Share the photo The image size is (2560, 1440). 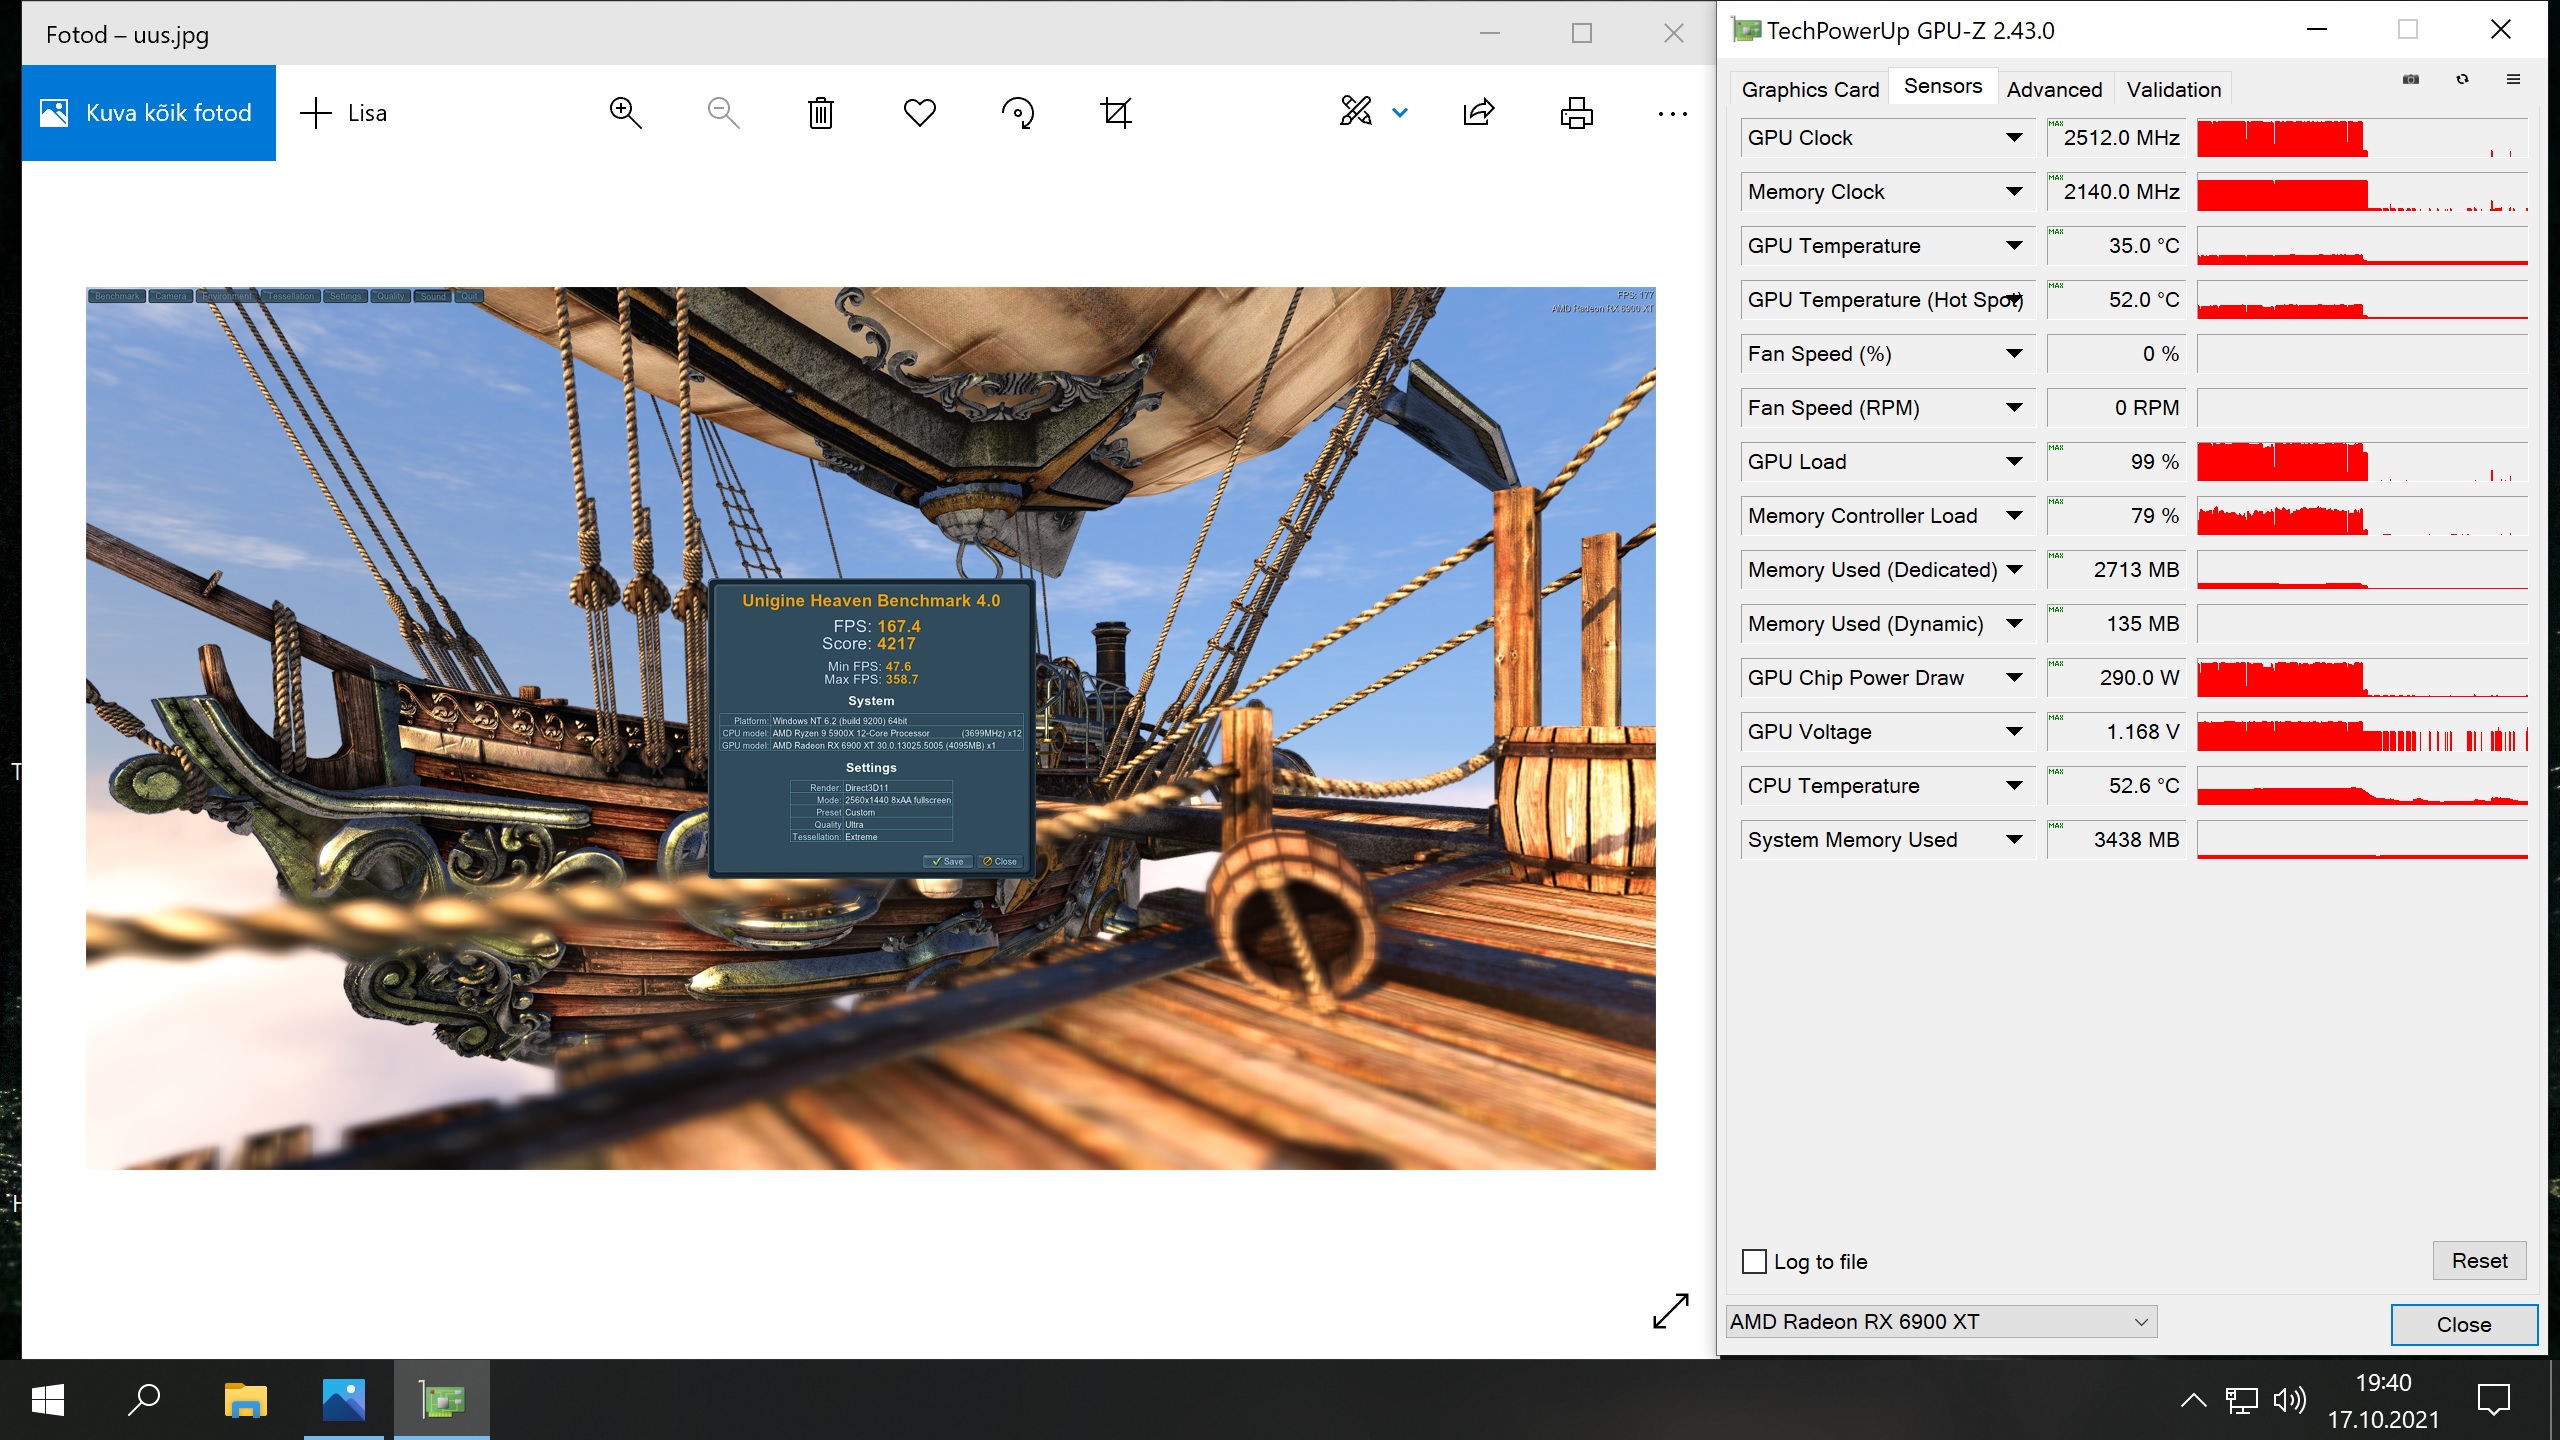(1479, 113)
